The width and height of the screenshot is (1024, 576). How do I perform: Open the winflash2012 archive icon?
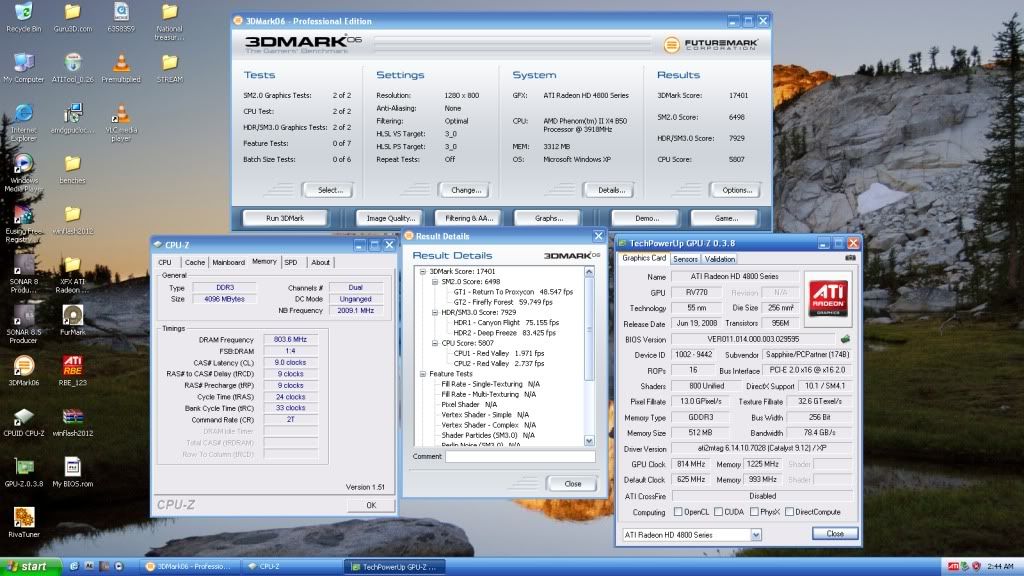coord(72,421)
